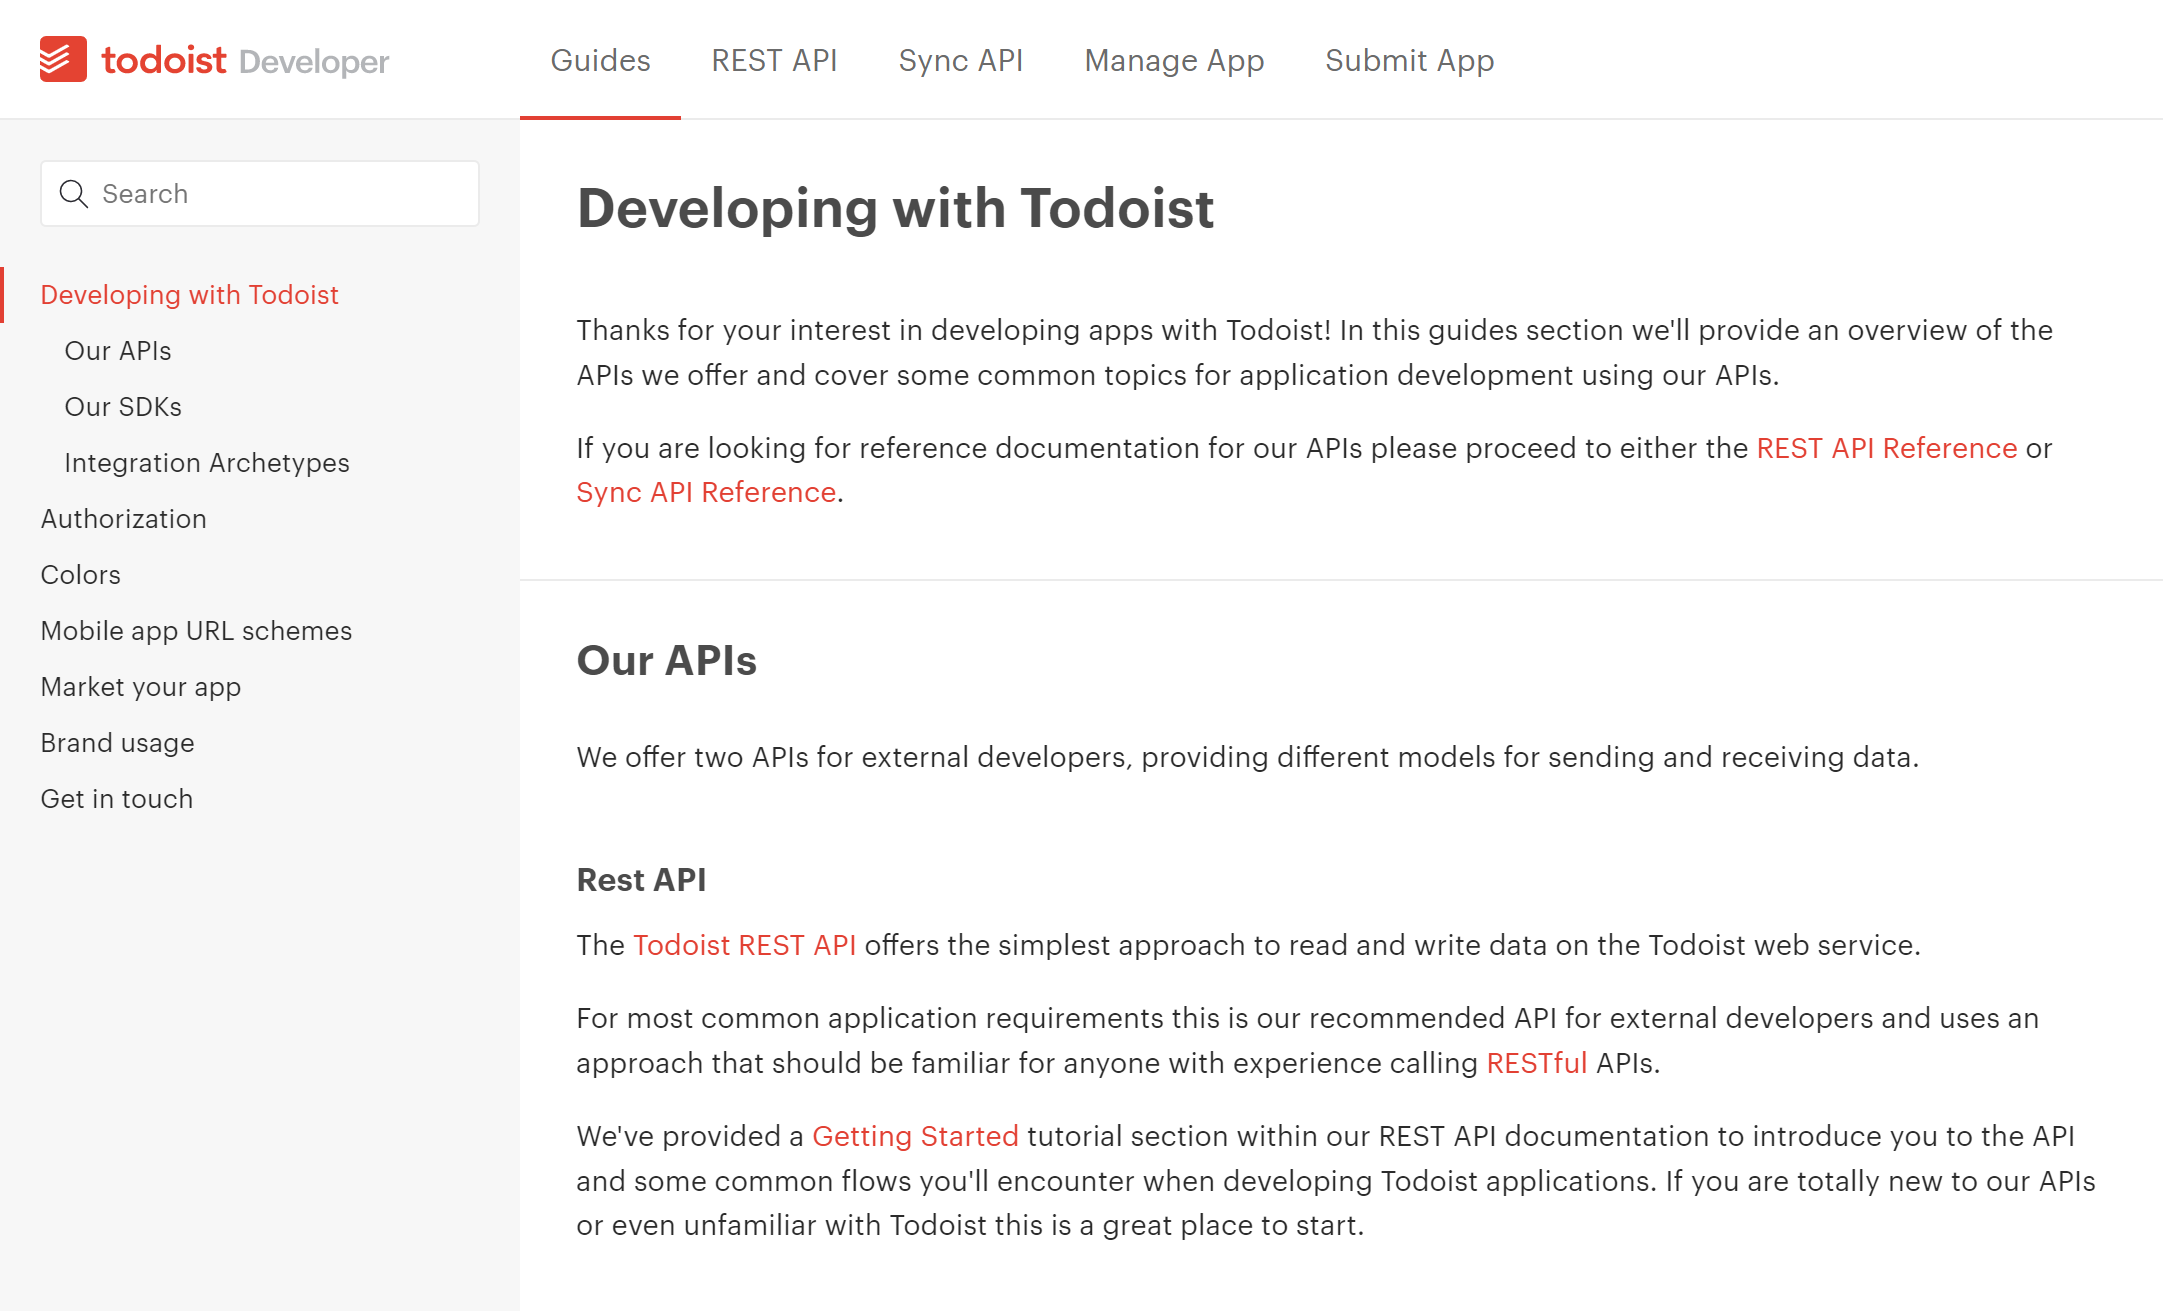Follow the Sync API Reference link
The image size is (2163, 1311).
point(706,492)
